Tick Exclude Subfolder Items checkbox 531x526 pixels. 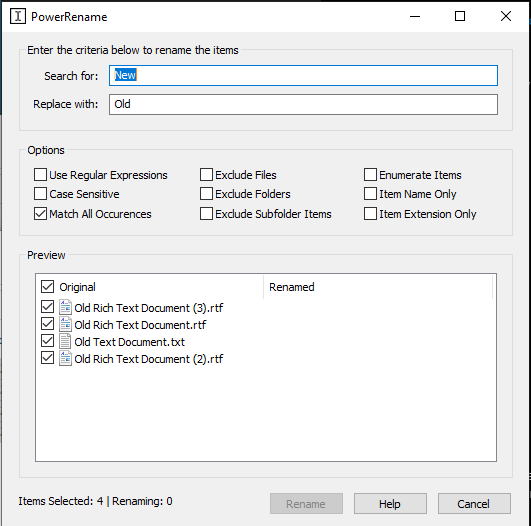click(x=206, y=214)
